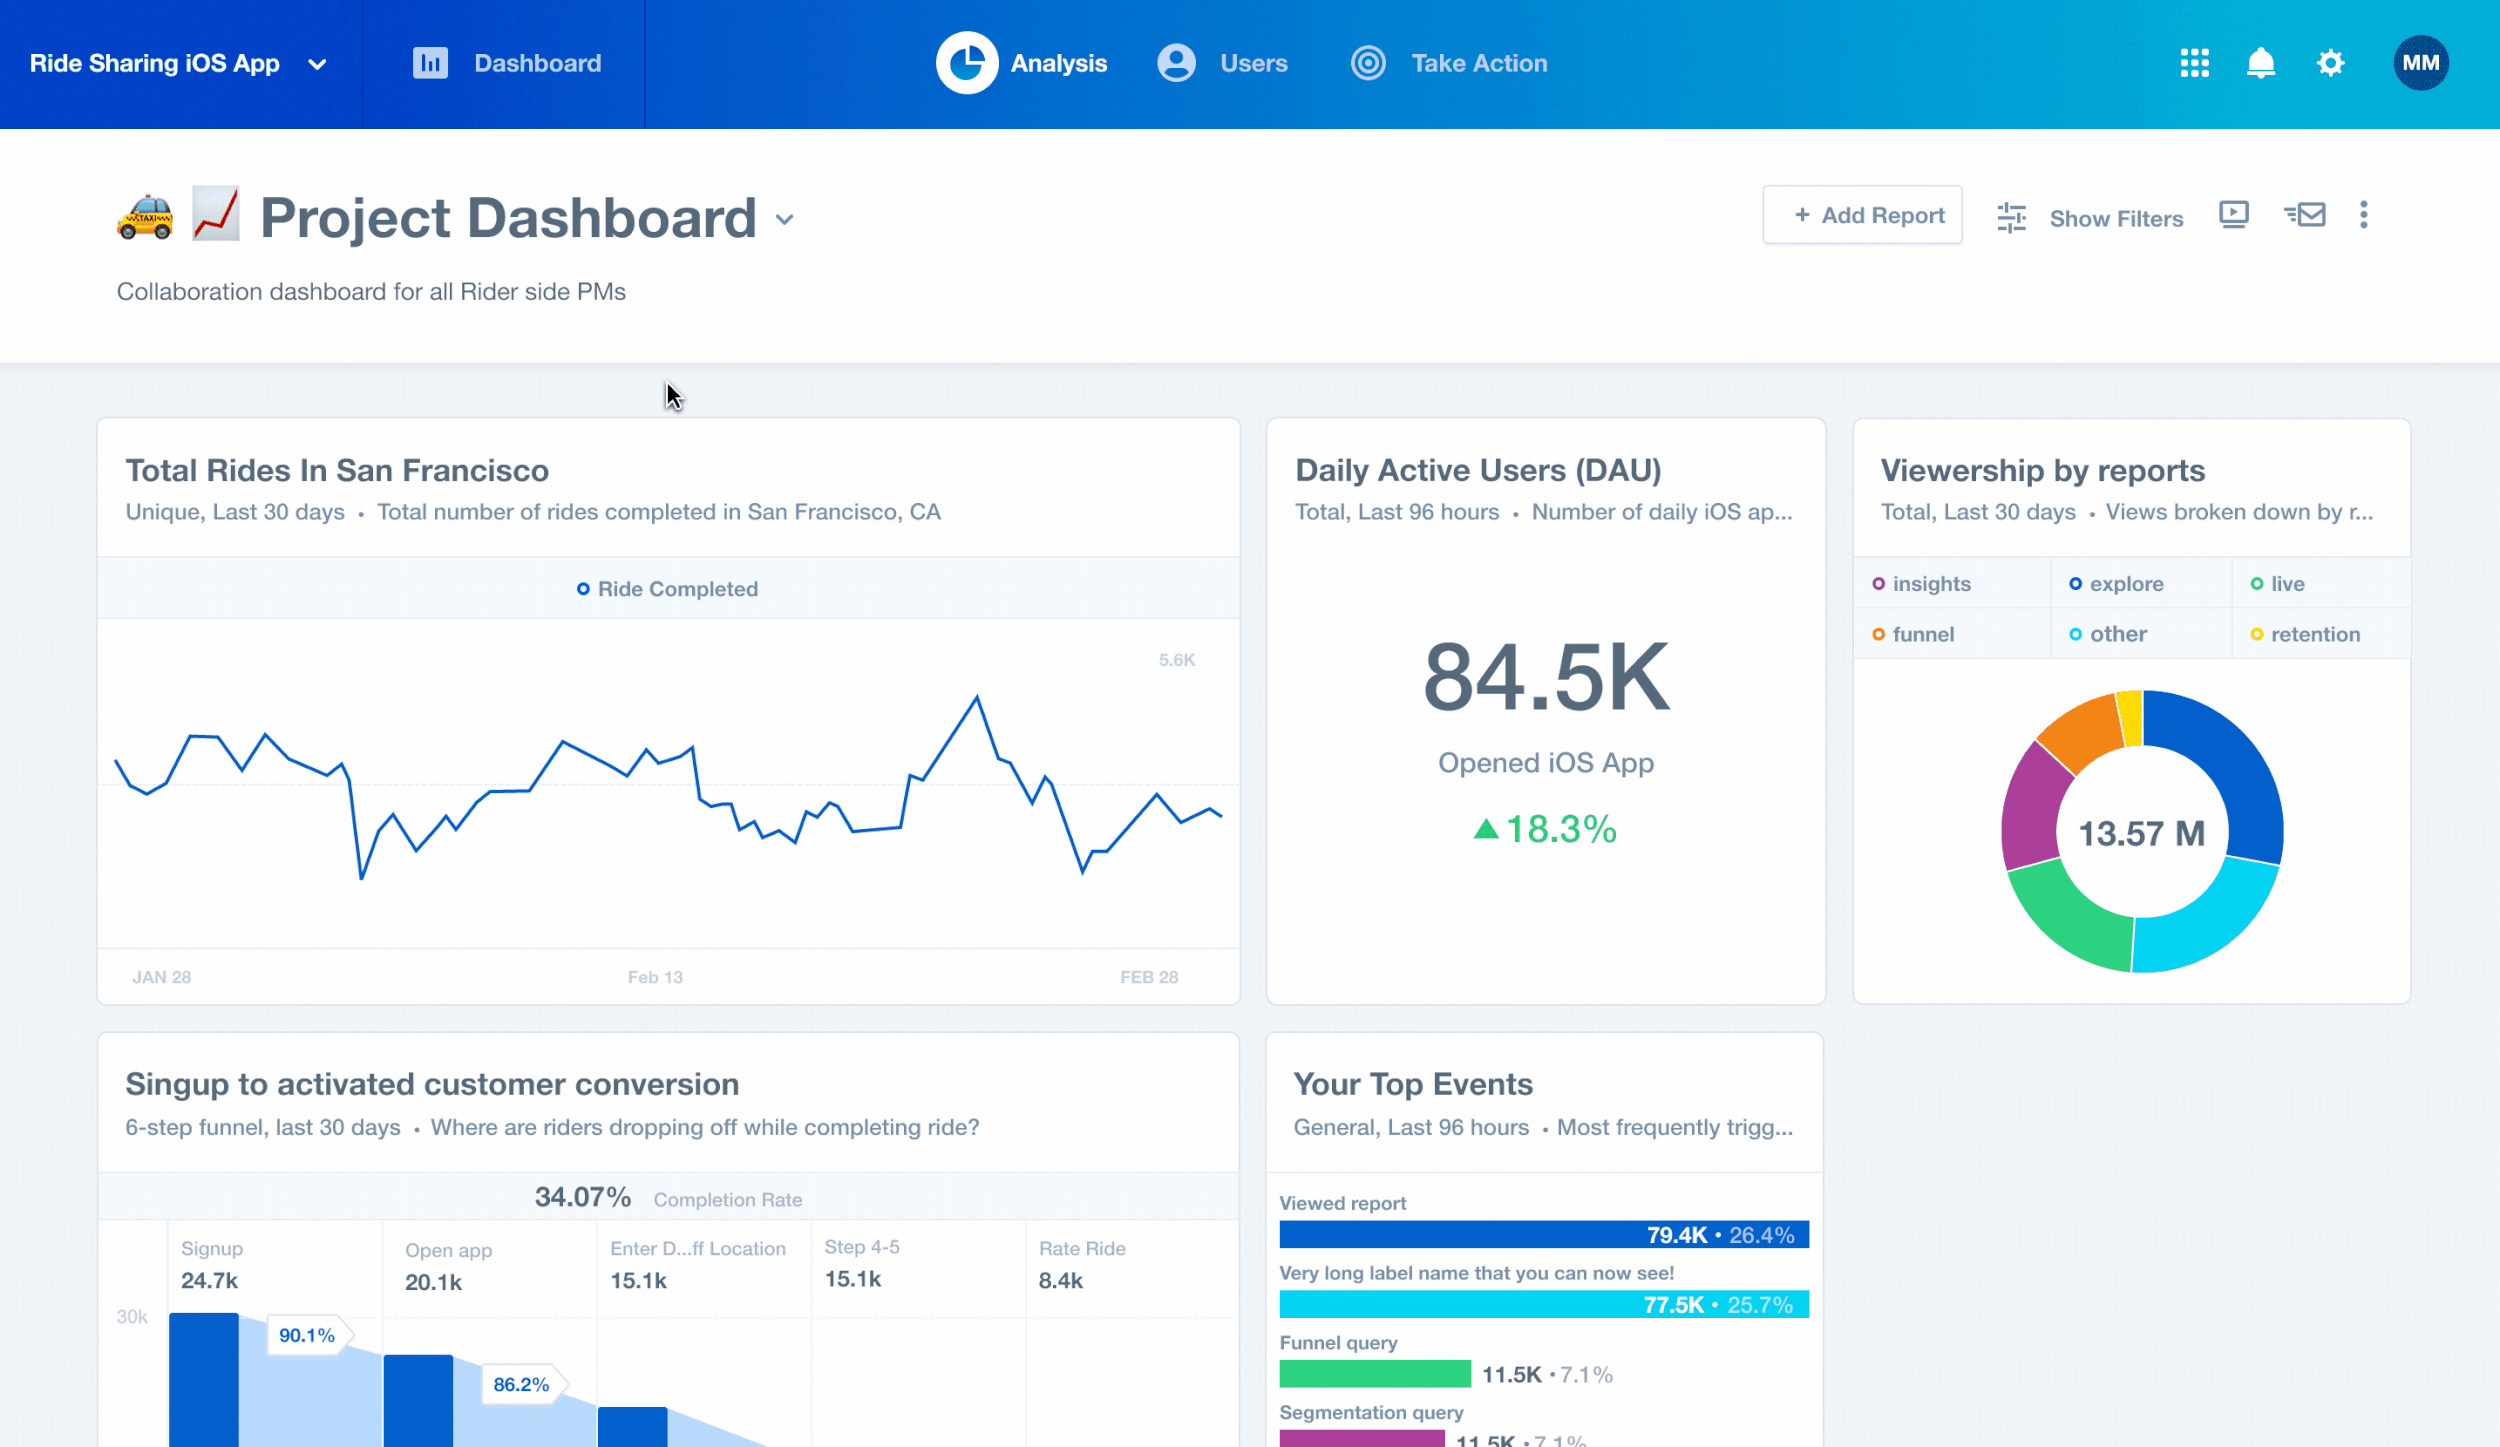
Task: Toggle the retention legend item
Action: pos(2305,634)
